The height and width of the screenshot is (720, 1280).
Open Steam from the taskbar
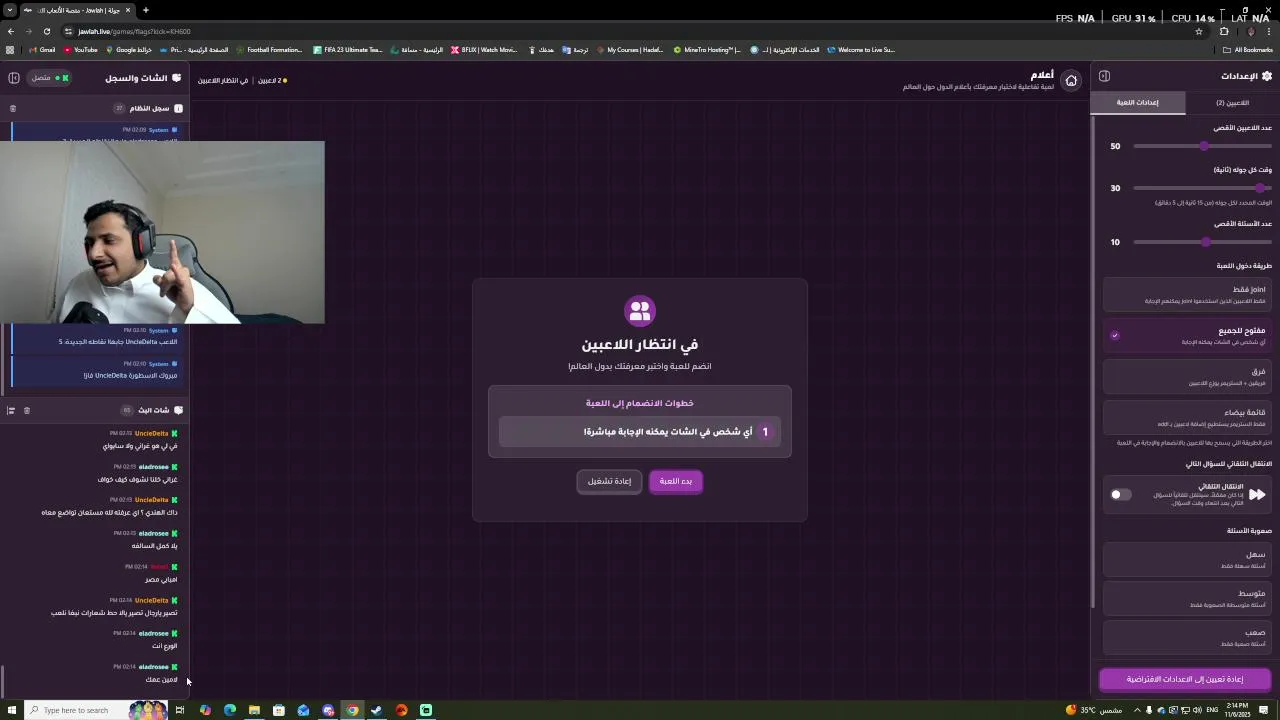click(377, 710)
